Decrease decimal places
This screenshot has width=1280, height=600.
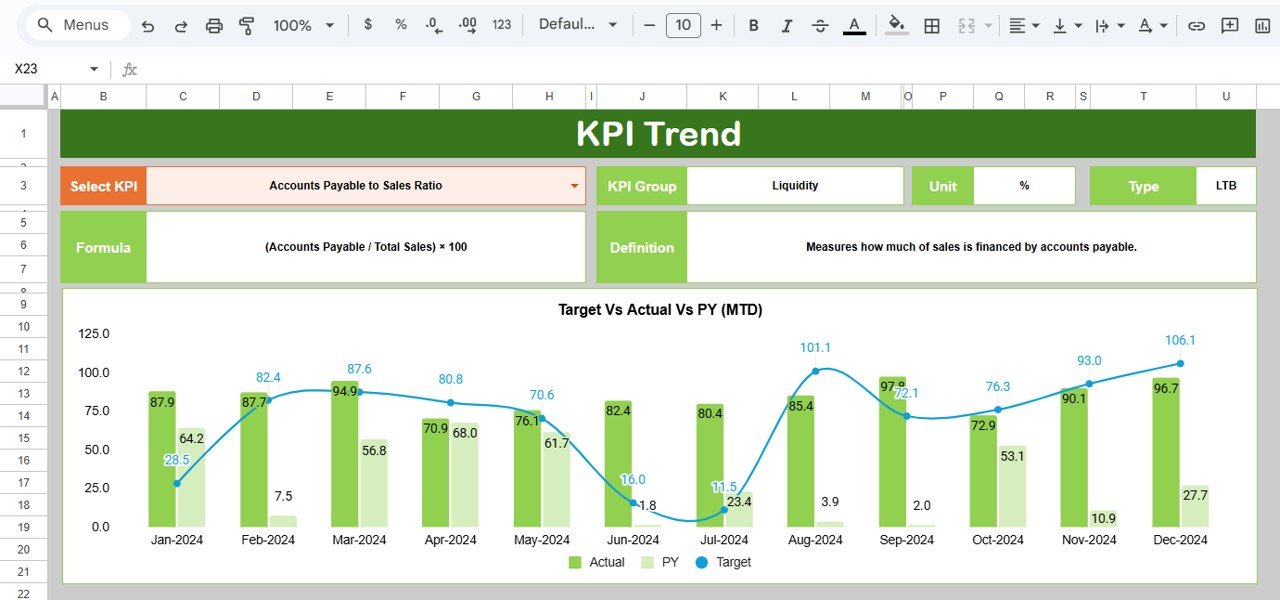(432, 25)
